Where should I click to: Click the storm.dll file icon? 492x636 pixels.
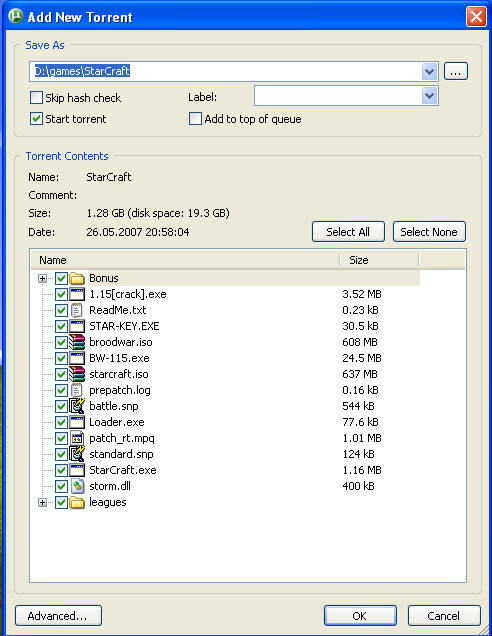pos(77,486)
